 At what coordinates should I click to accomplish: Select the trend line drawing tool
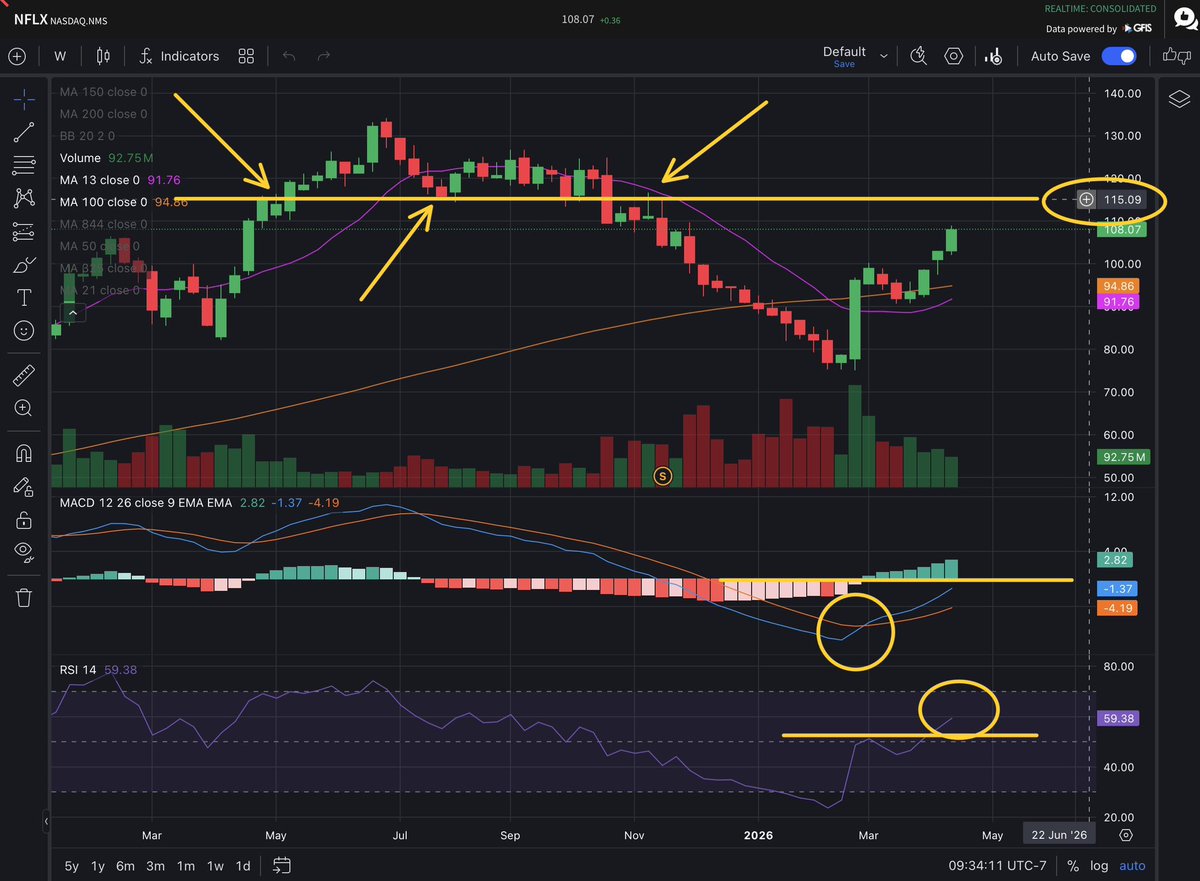(25, 131)
